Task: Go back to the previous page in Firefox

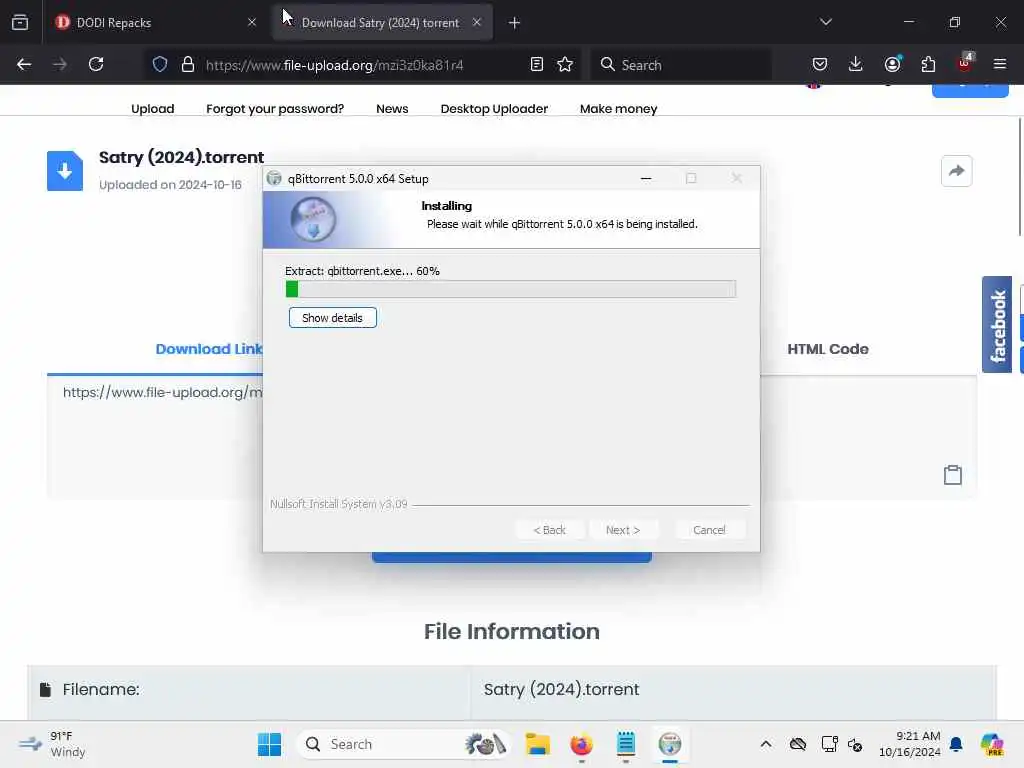Action: 24,64
